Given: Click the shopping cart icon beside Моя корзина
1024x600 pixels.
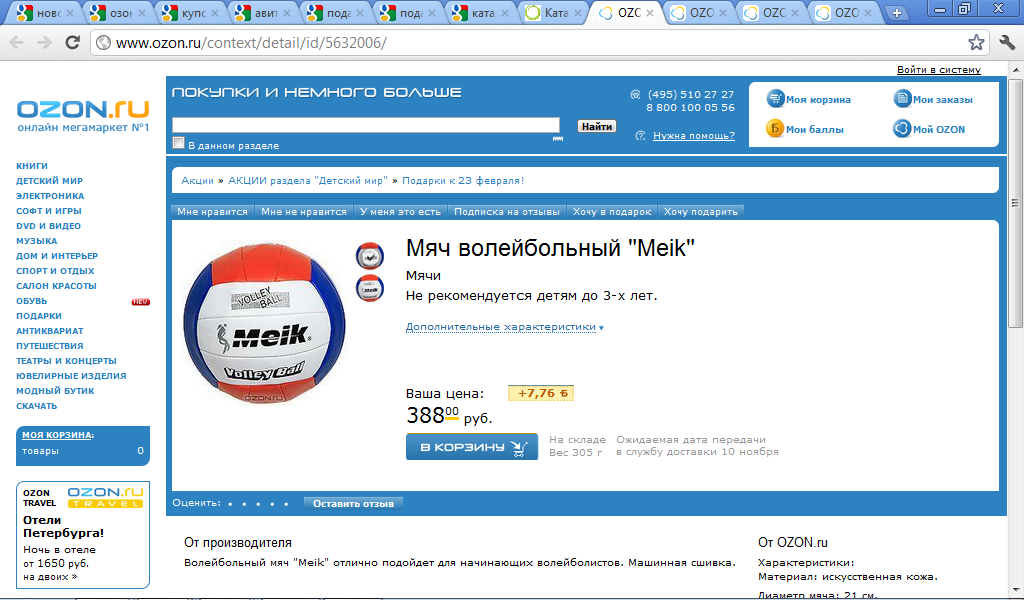Looking at the screenshot, I should pos(775,99).
